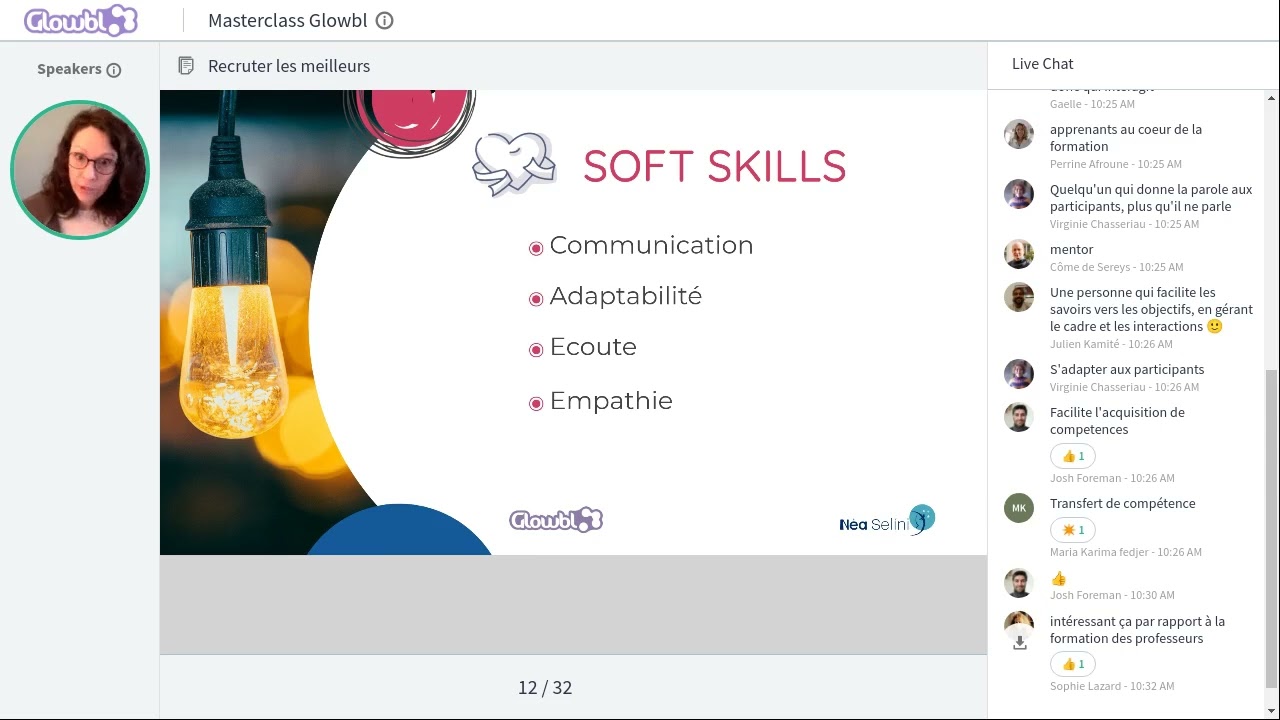Click the scroll-up arrow of Live Chat
Screen dimensions: 1280x720
pyautogui.click(x=1271, y=97)
